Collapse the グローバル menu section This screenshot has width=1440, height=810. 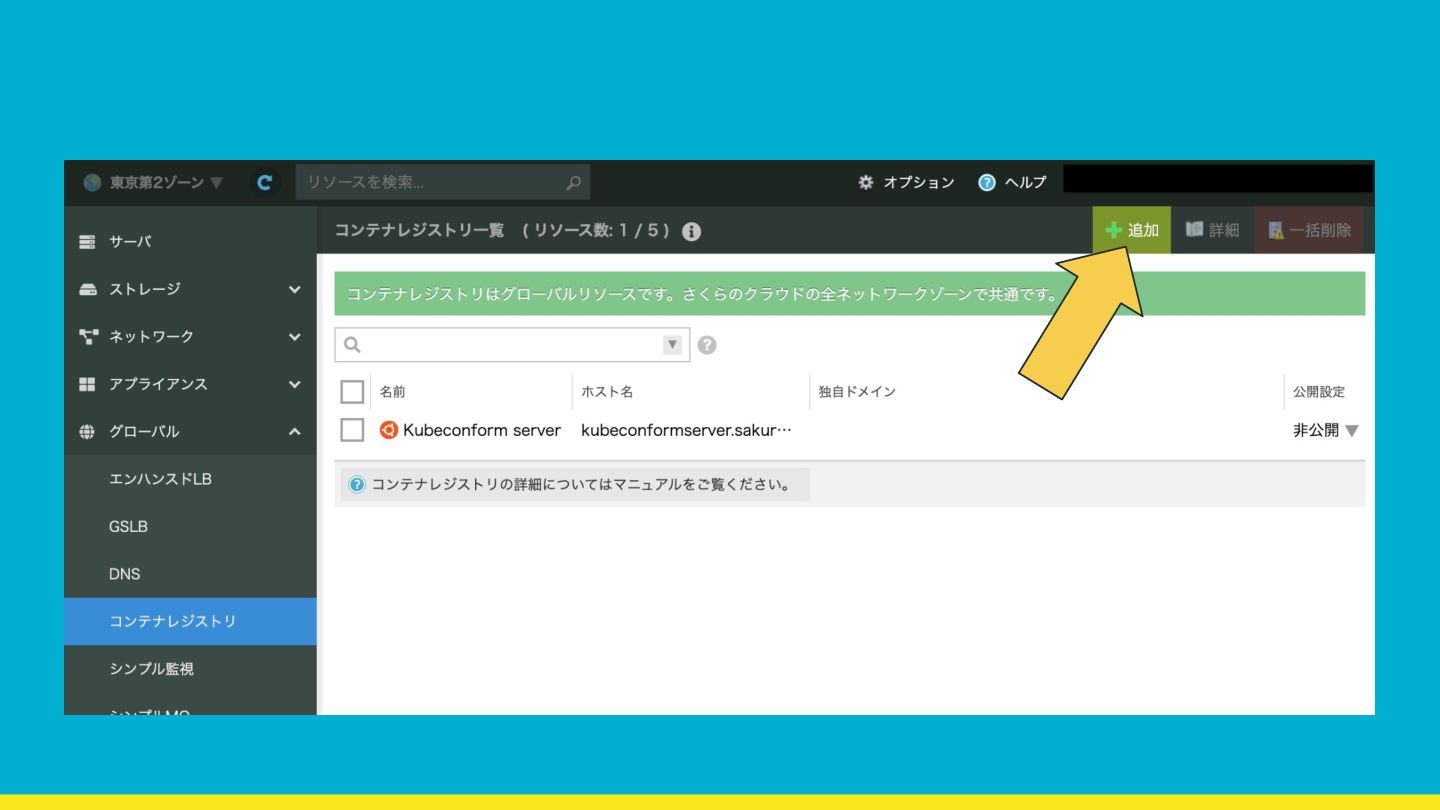point(294,432)
